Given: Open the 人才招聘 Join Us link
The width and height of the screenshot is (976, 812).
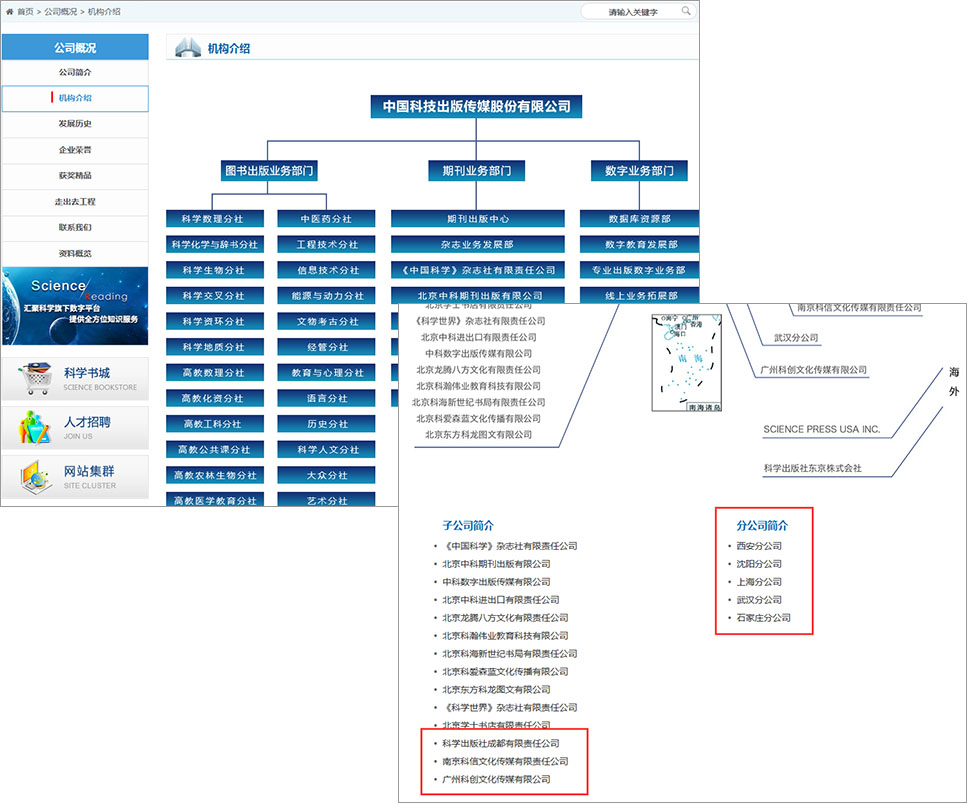Looking at the screenshot, I should click(75, 428).
